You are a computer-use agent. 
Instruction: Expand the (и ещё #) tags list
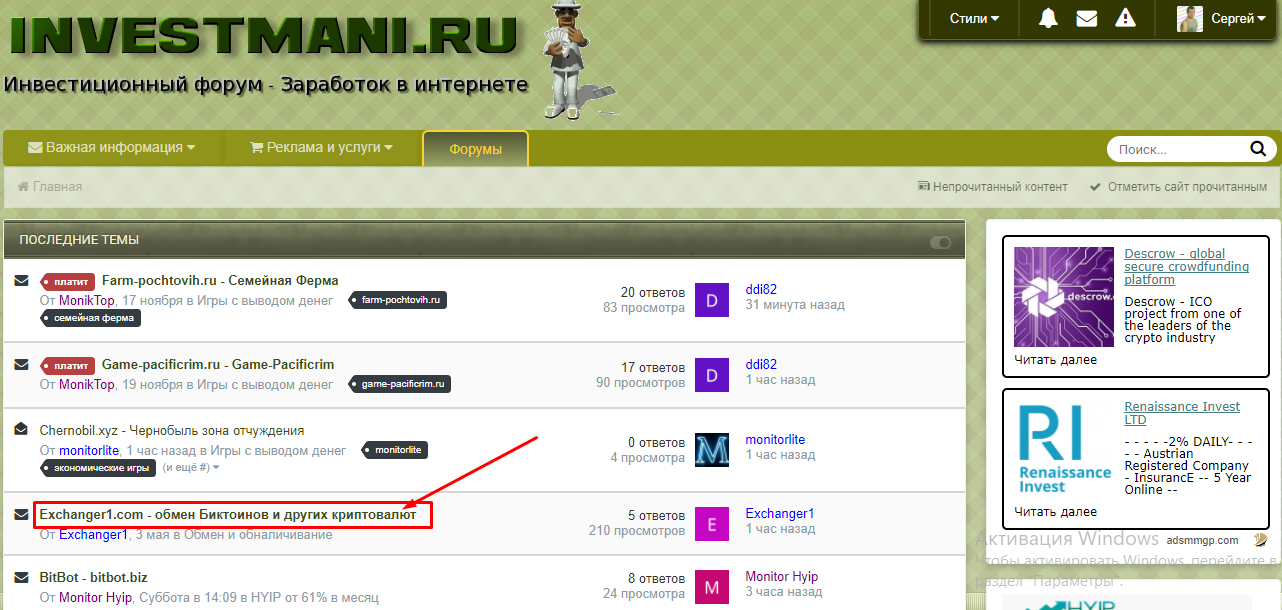[191, 467]
